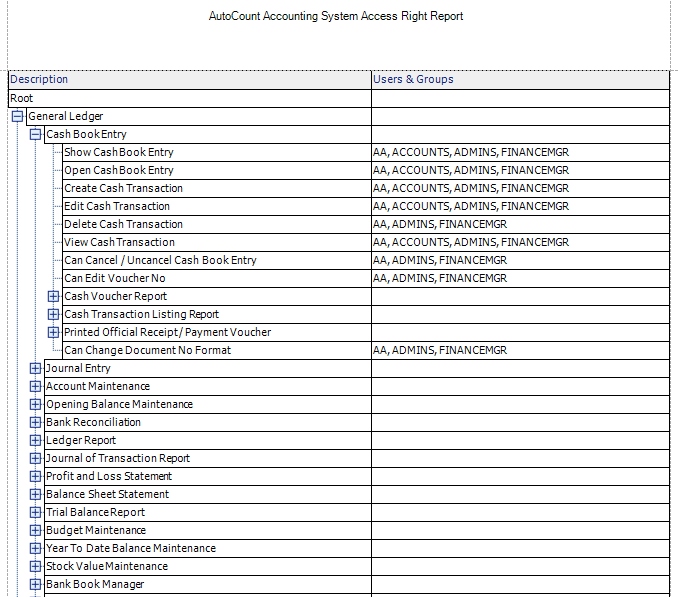Click users cell for View Cash Transaction
This screenshot has height=597, width=678.
click(520, 243)
